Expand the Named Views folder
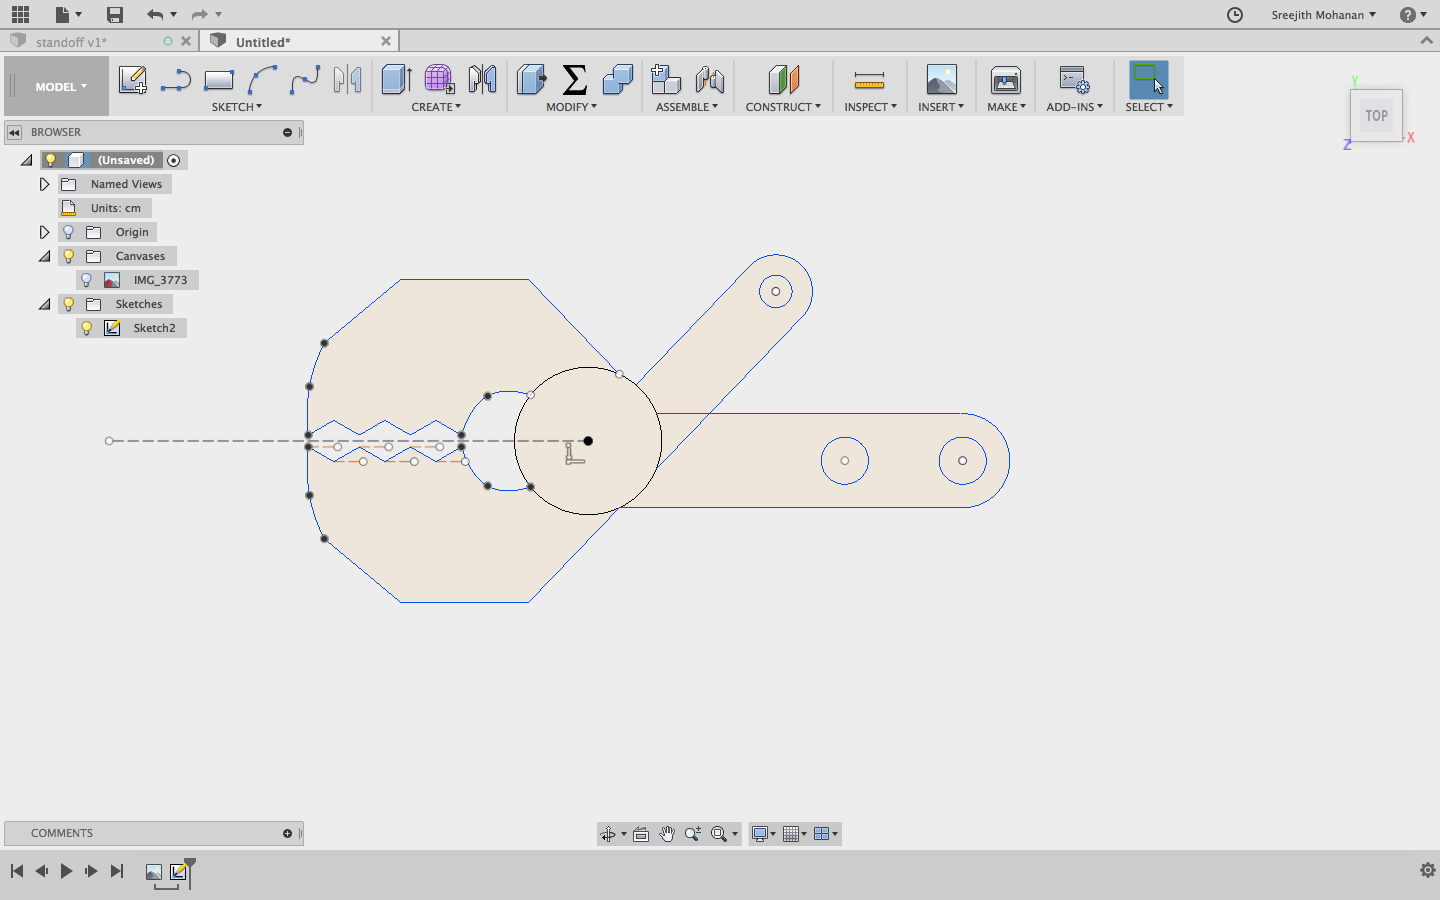This screenshot has height=900, width=1440. point(44,184)
